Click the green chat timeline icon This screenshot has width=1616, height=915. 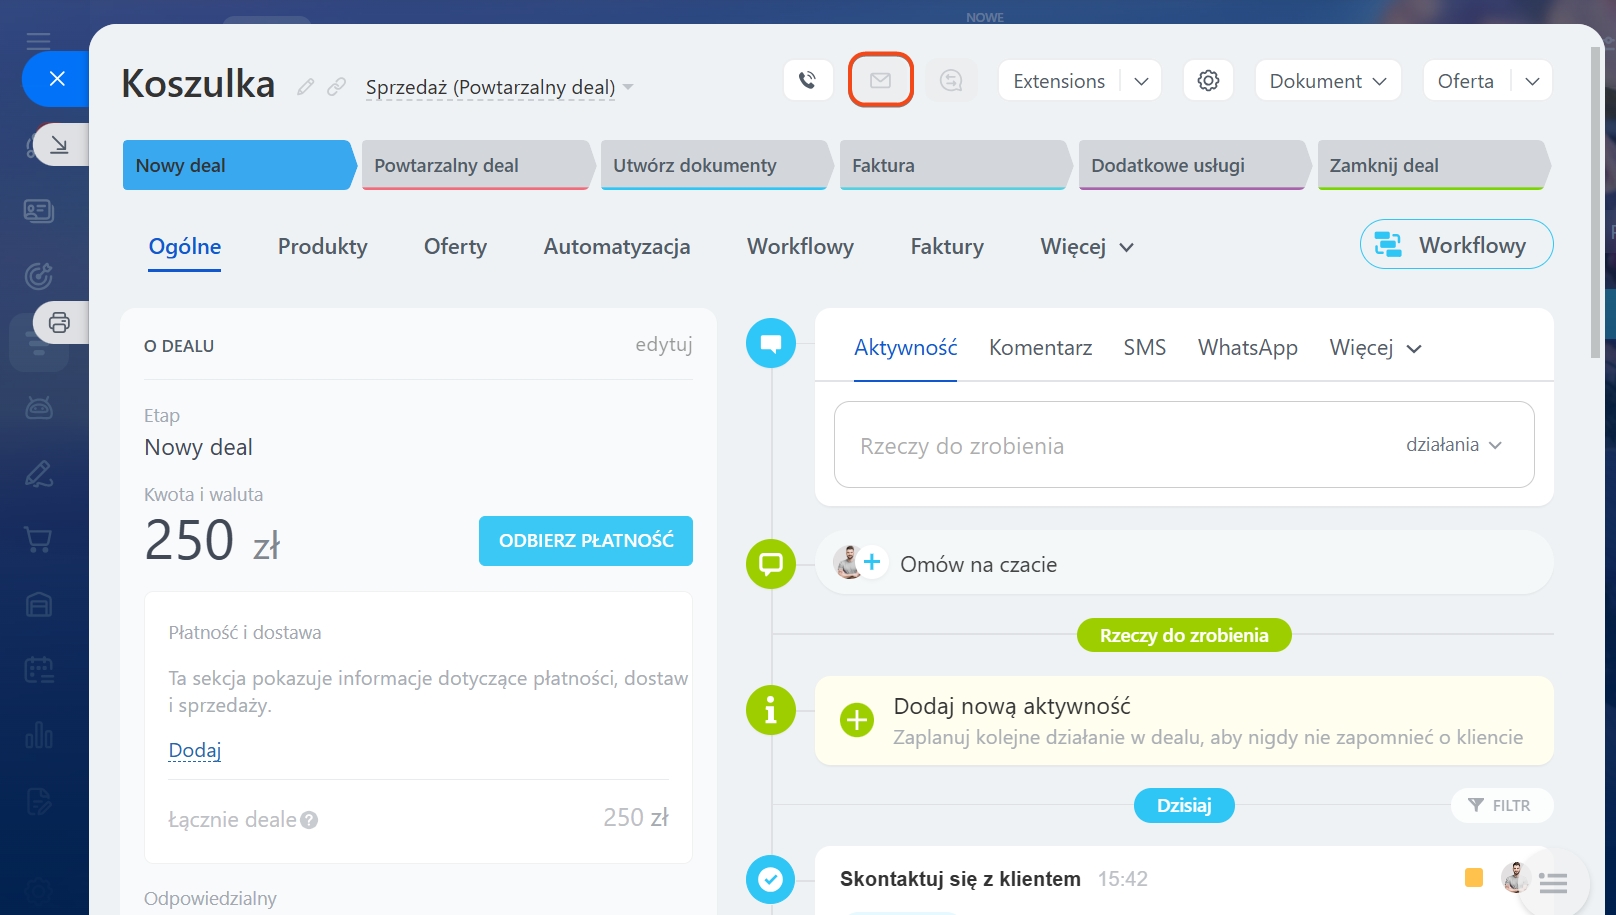click(x=771, y=564)
